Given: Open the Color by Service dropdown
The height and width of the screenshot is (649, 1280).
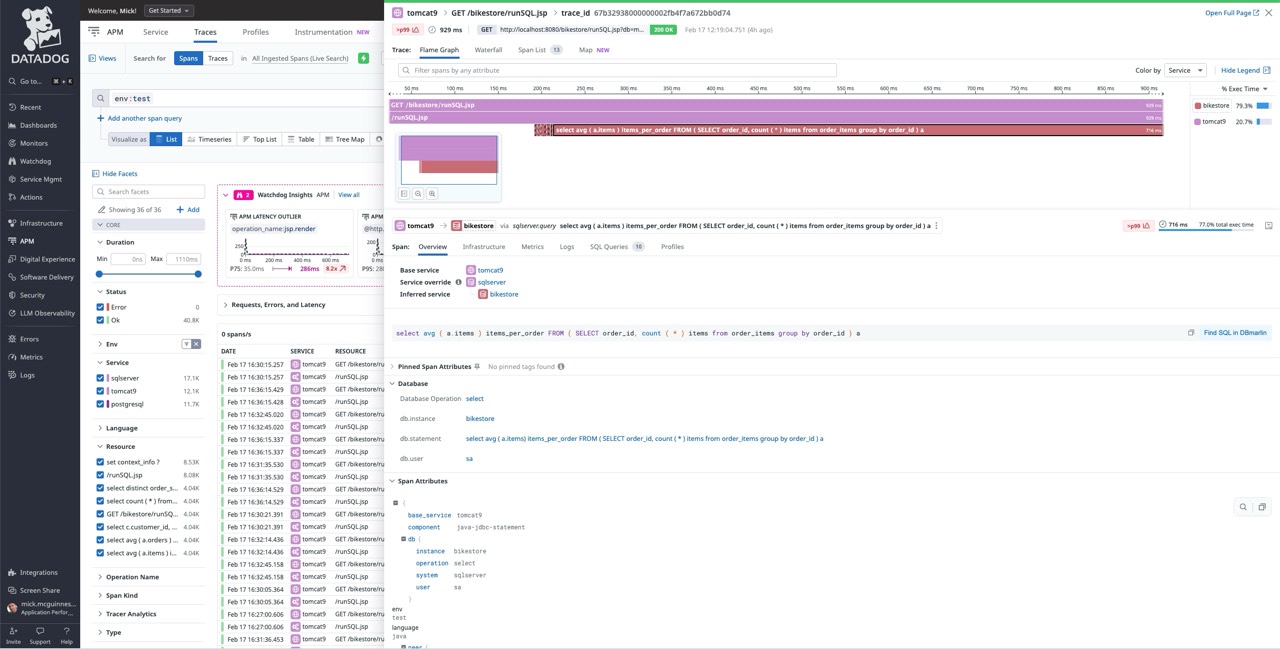Looking at the screenshot, I should [x=1185, y=70].
